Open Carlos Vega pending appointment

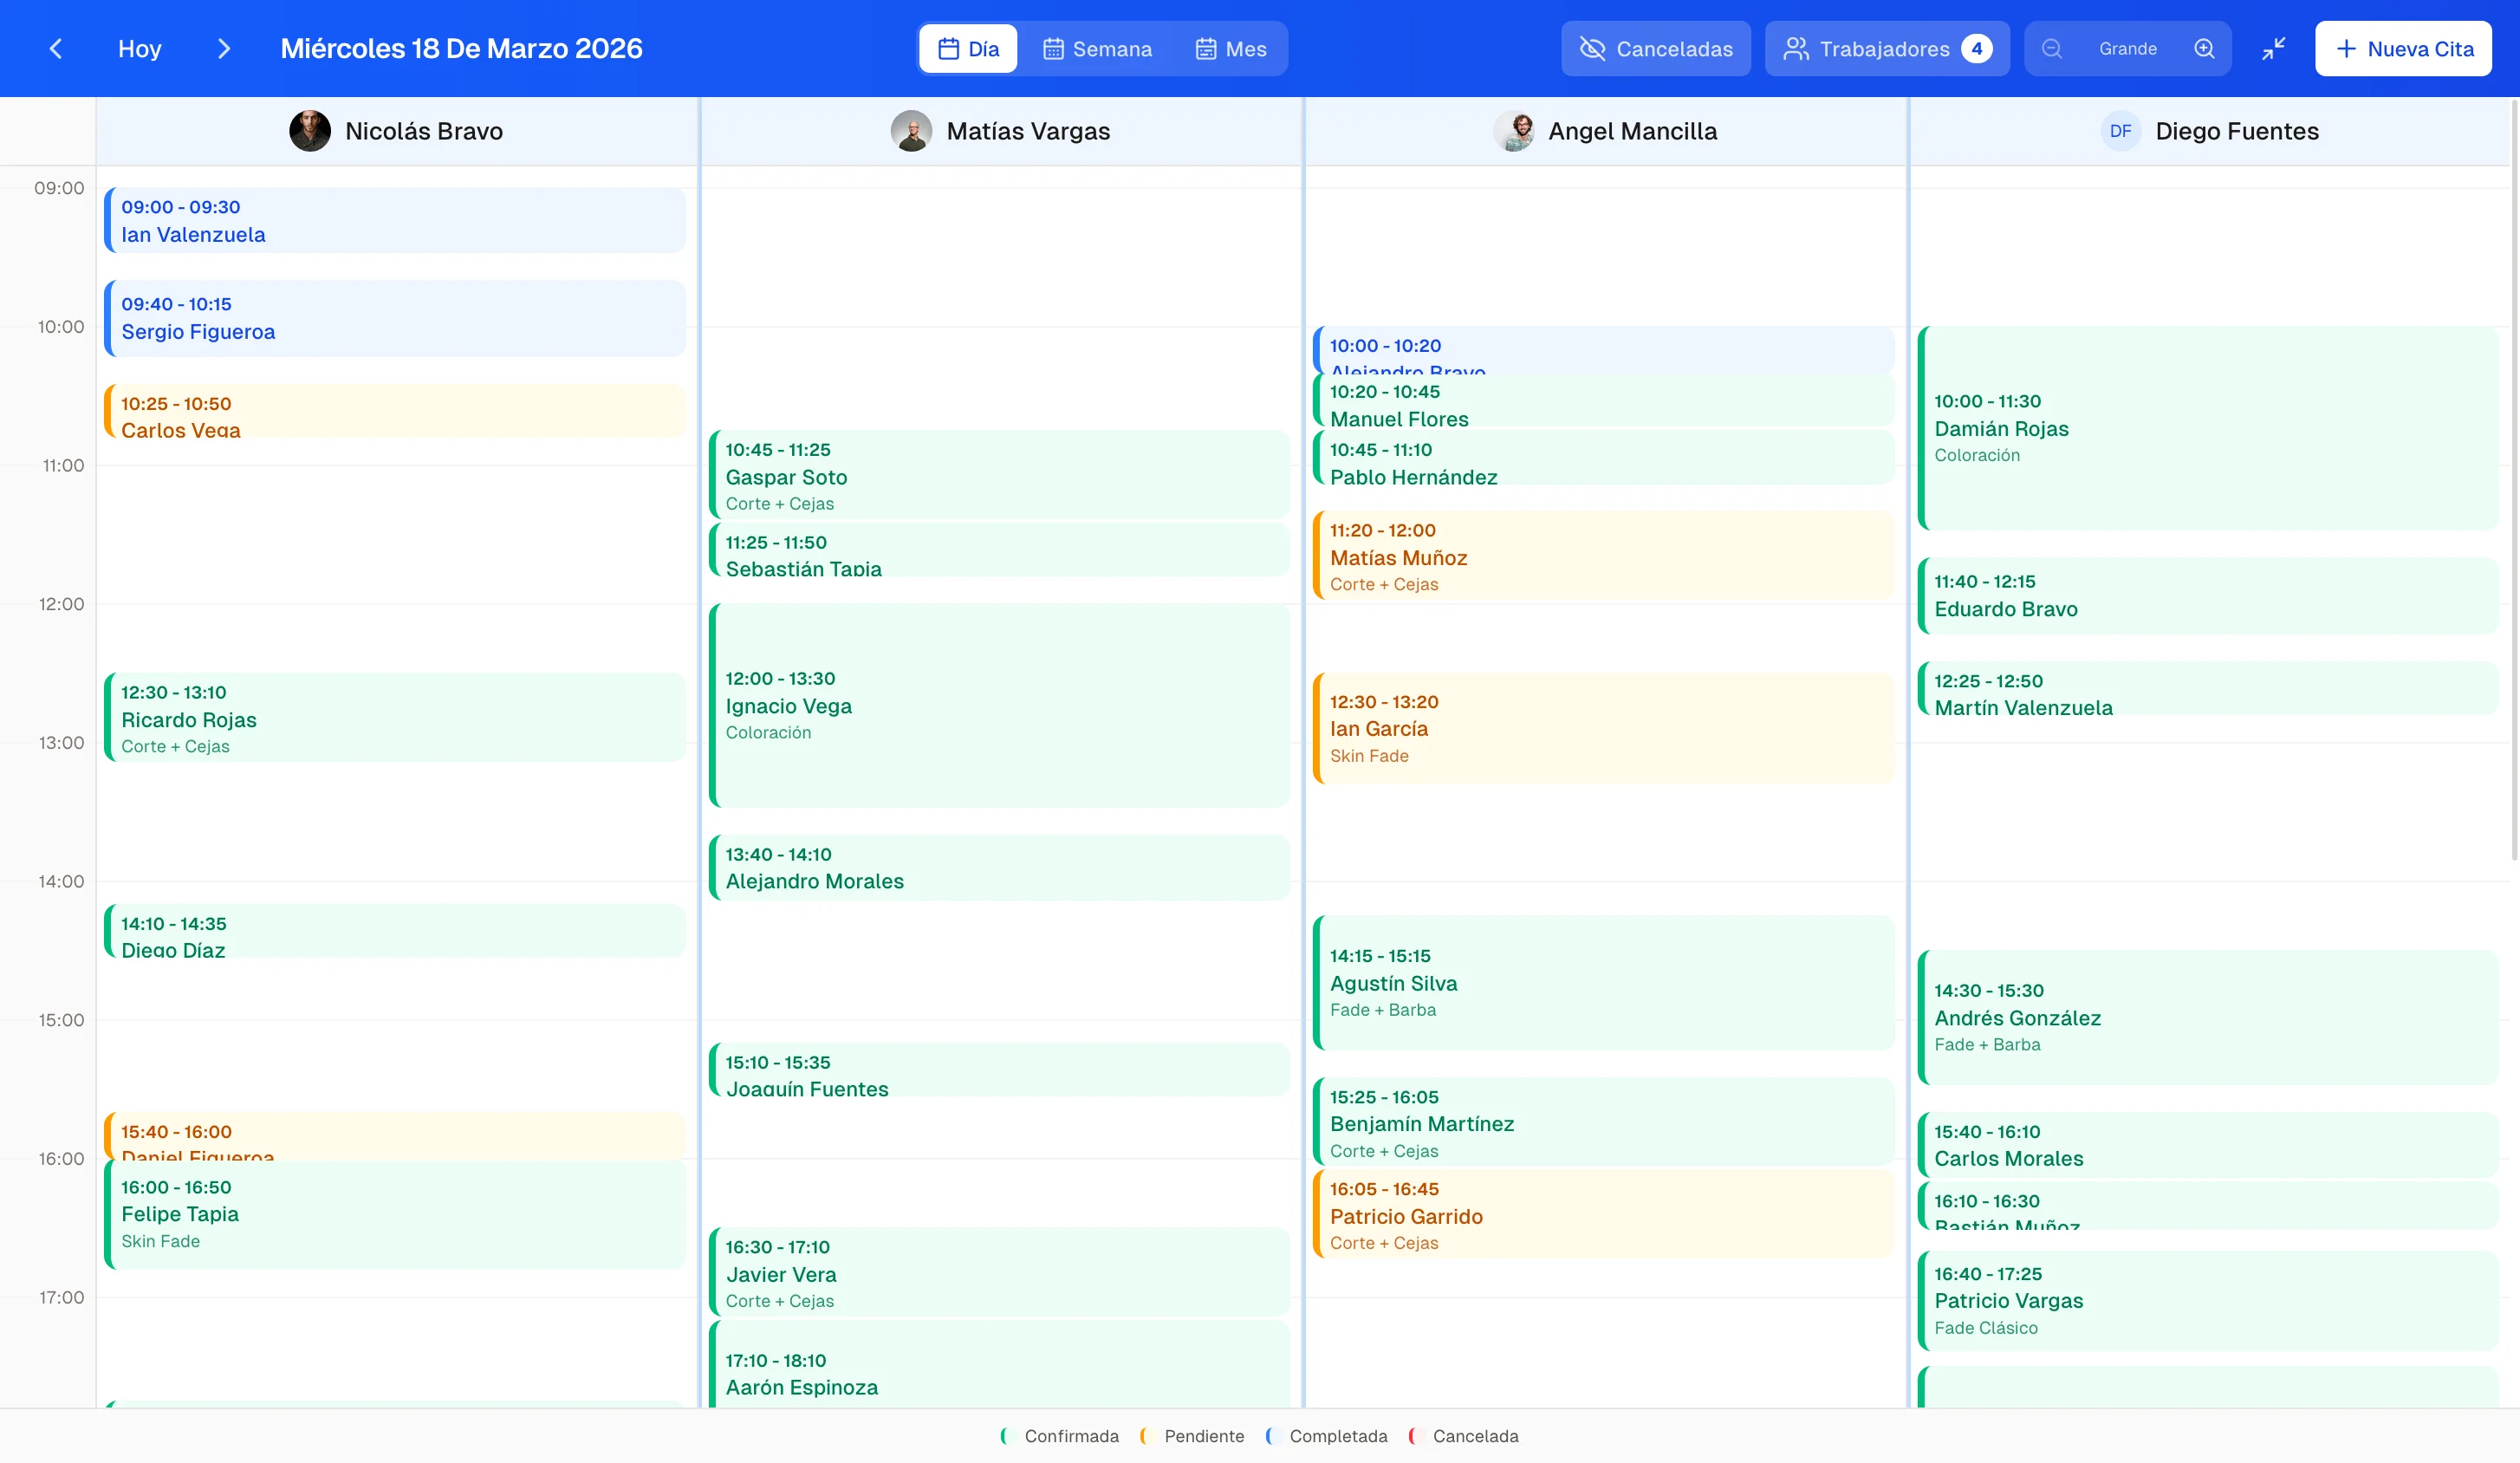coord(395,411)
